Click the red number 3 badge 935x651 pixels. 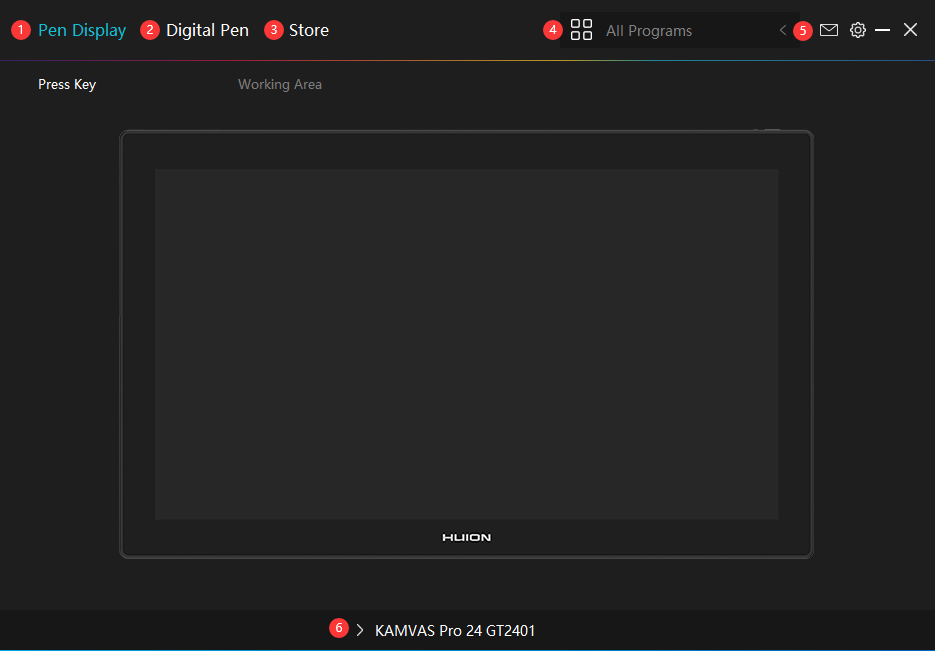[x=273, y=30]
